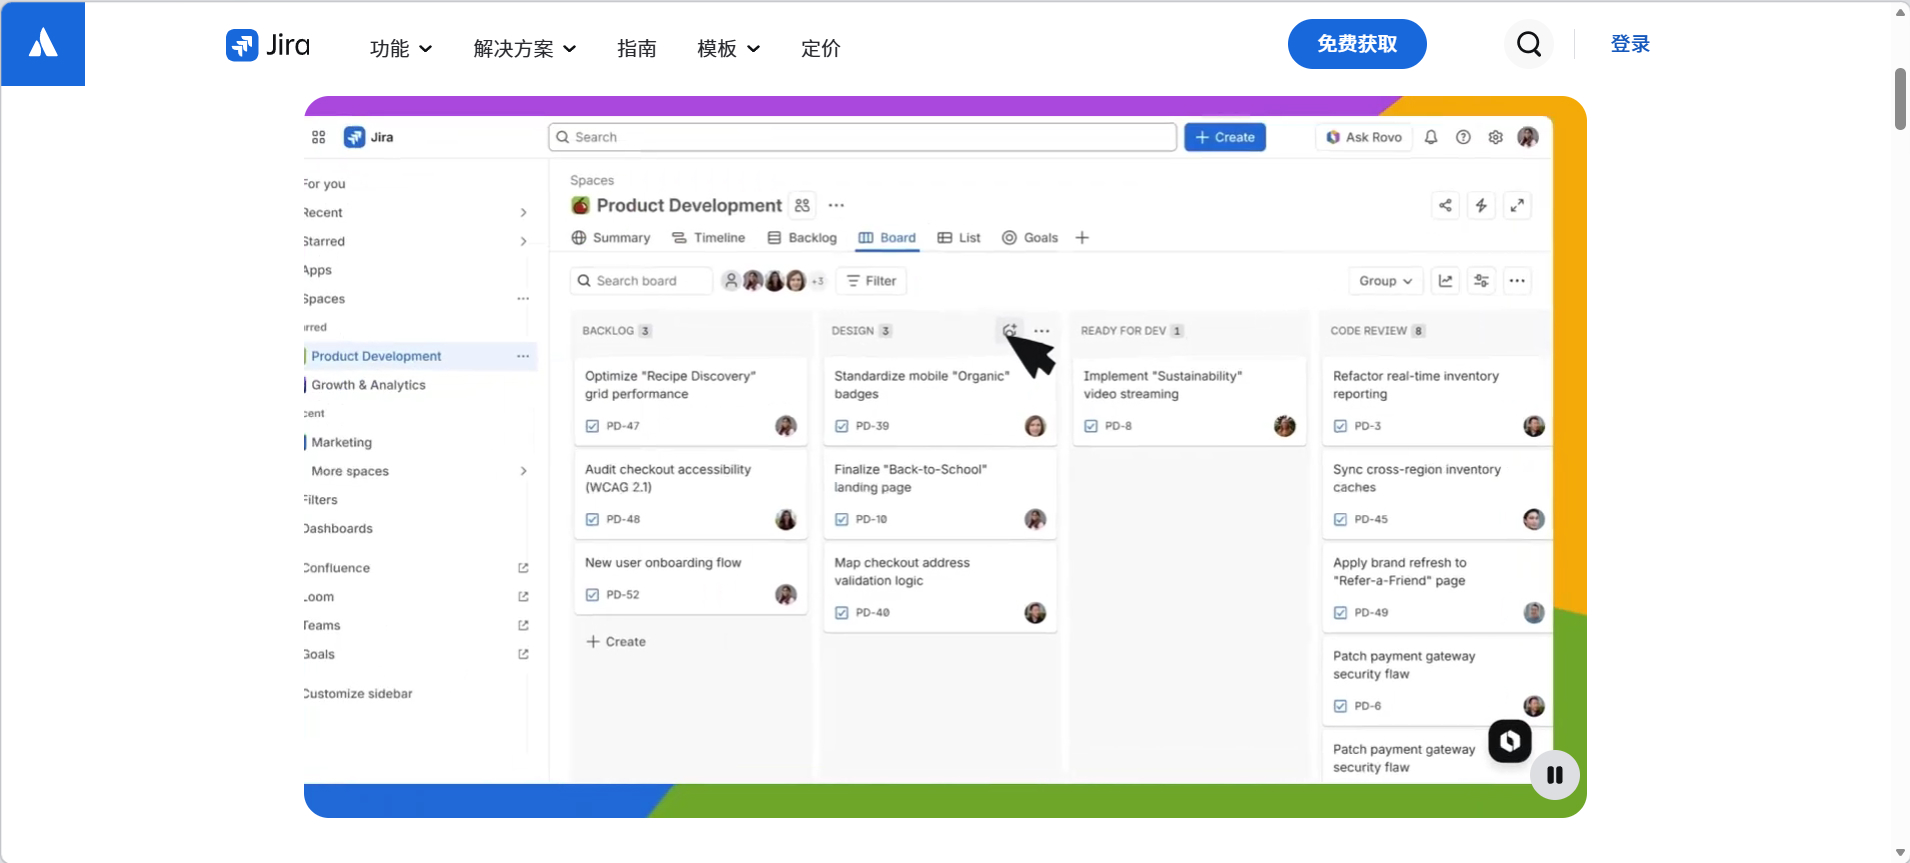Image resolution: width=1910 pixels, height=863 pixels.
Task: Expand the 功能 dropdown menu
Action: pyautogui.click(x=401, y=48)
